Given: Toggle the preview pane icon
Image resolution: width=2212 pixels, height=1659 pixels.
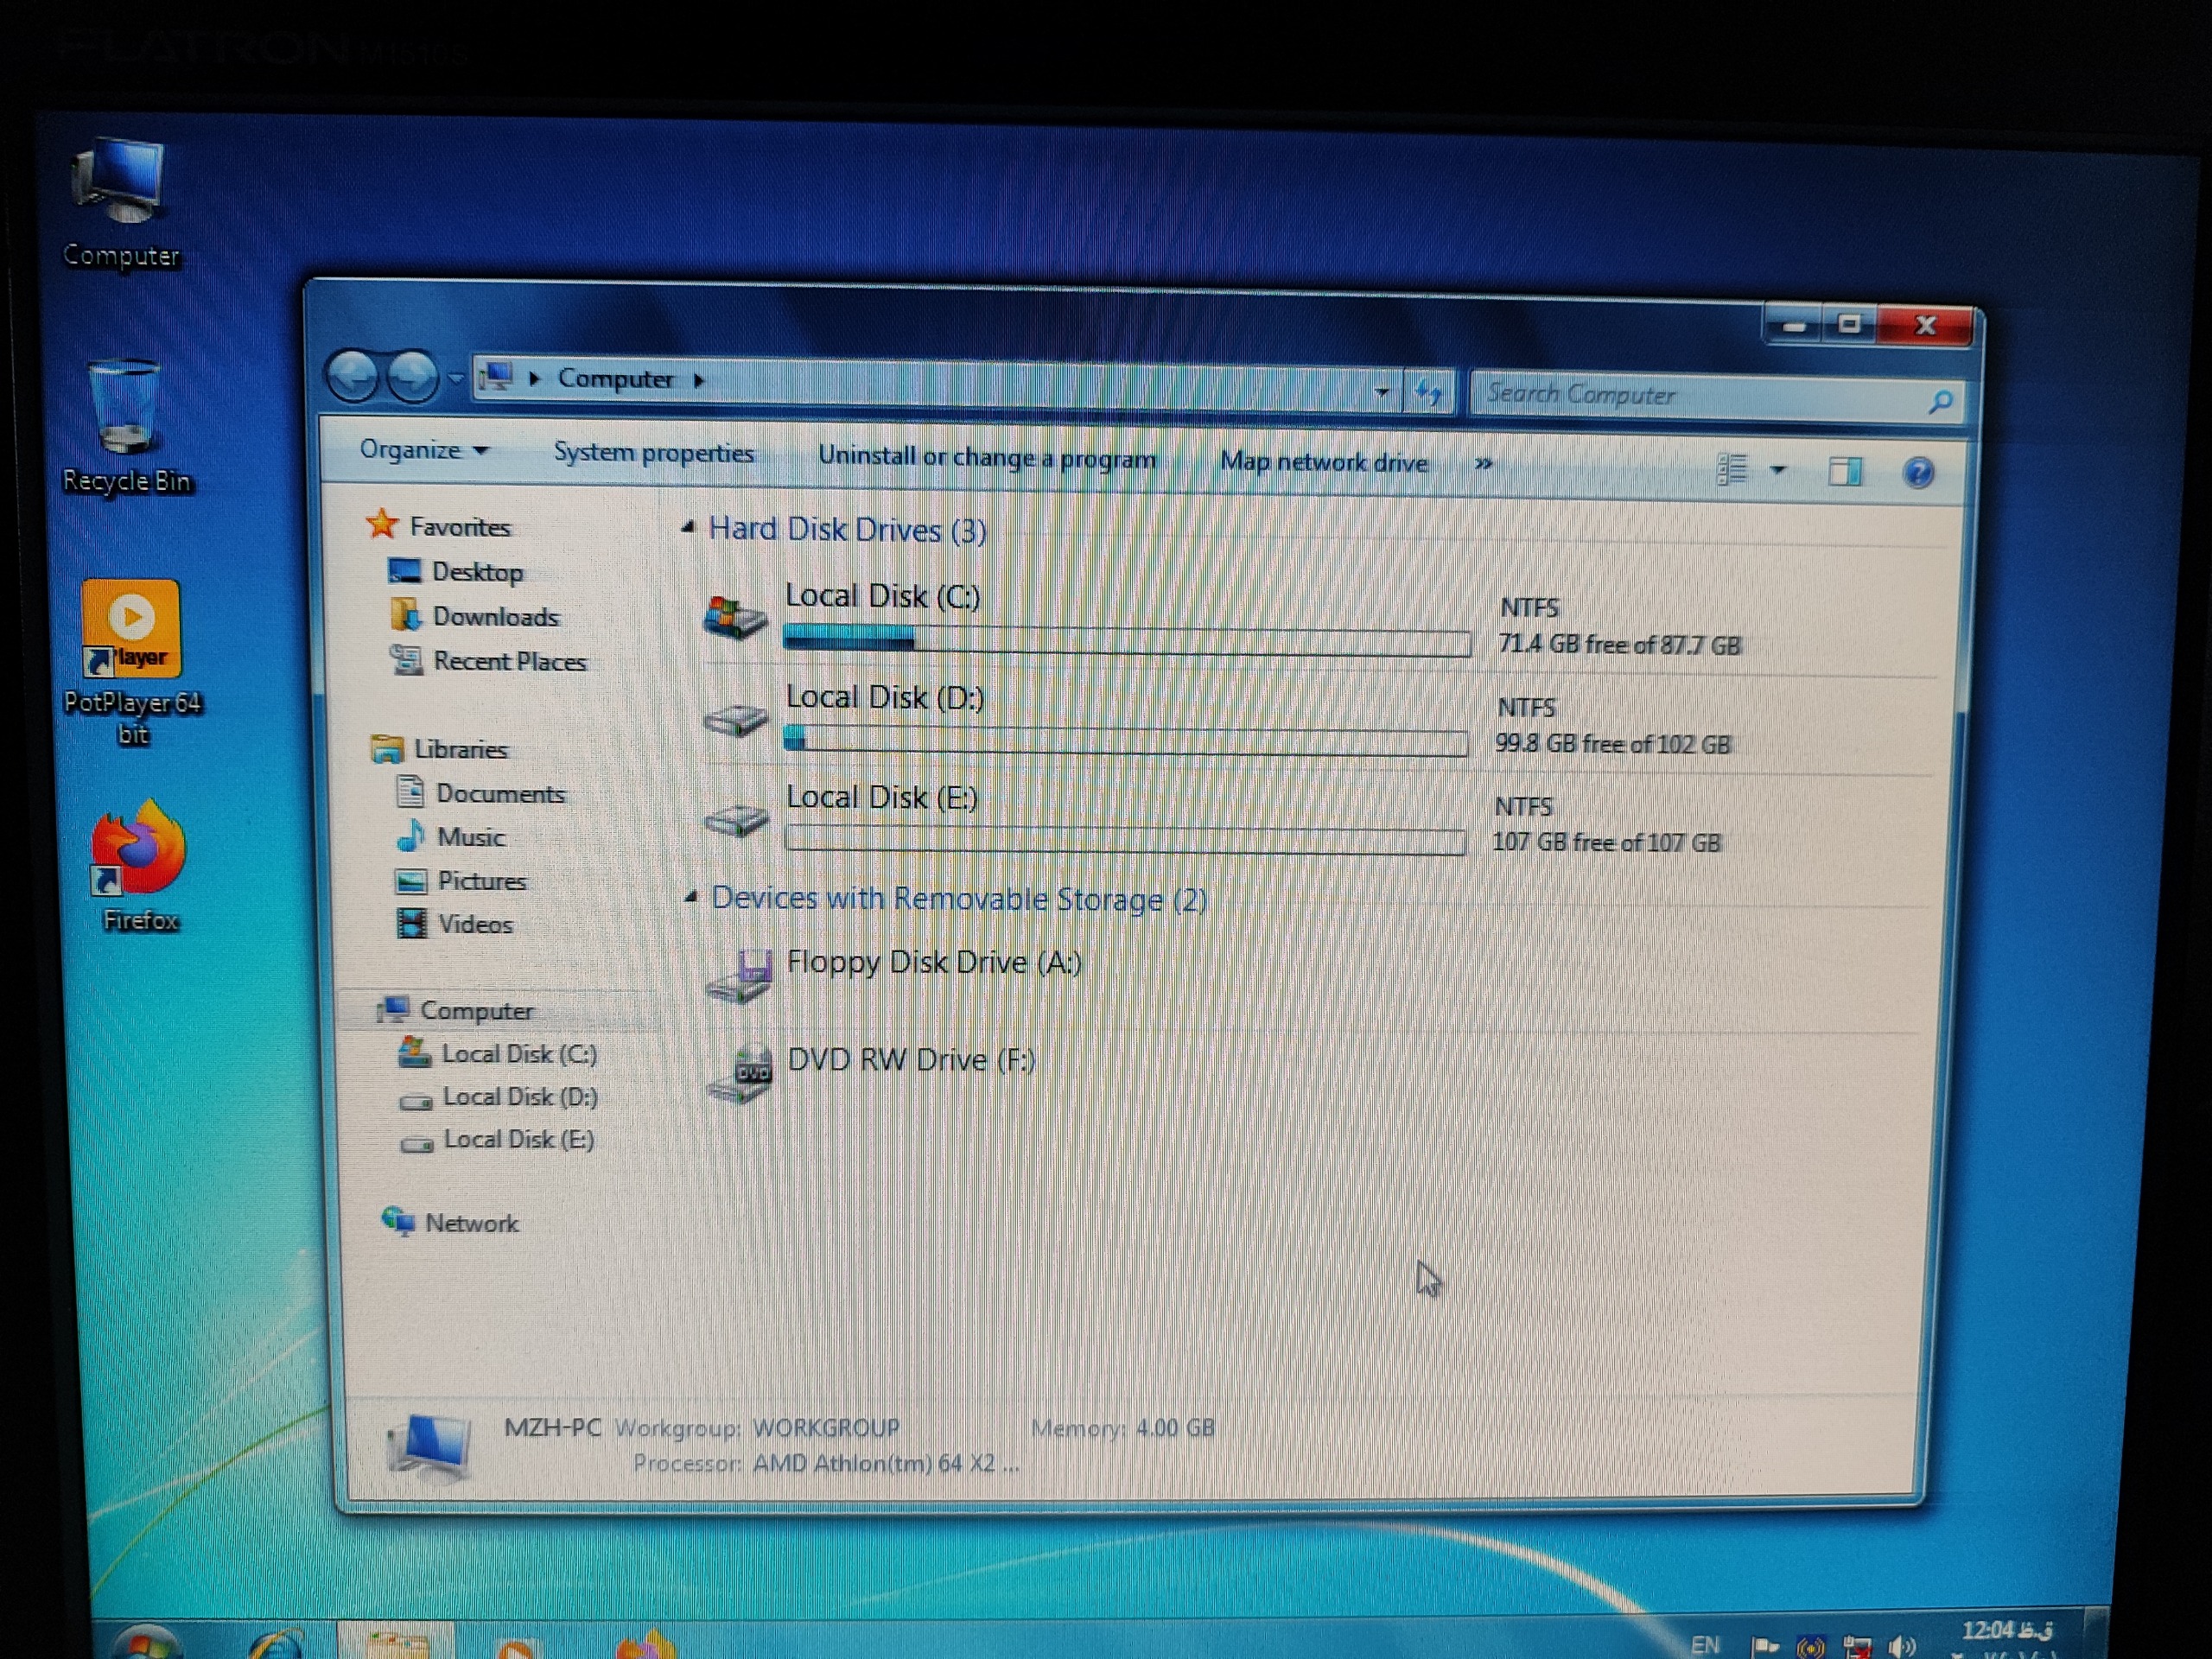Looking at the screenshot, I should [x=1844, y=471].
